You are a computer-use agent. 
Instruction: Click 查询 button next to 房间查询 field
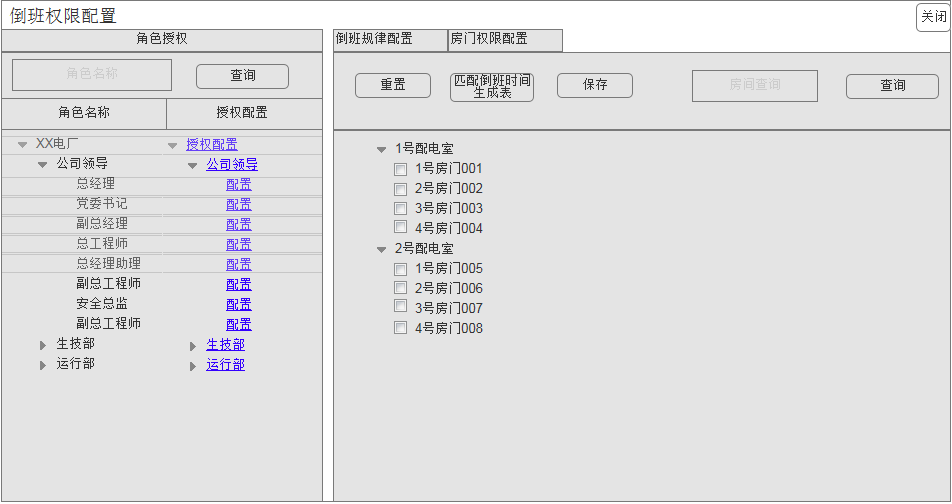pyautogui.click(x=892, y=87)
